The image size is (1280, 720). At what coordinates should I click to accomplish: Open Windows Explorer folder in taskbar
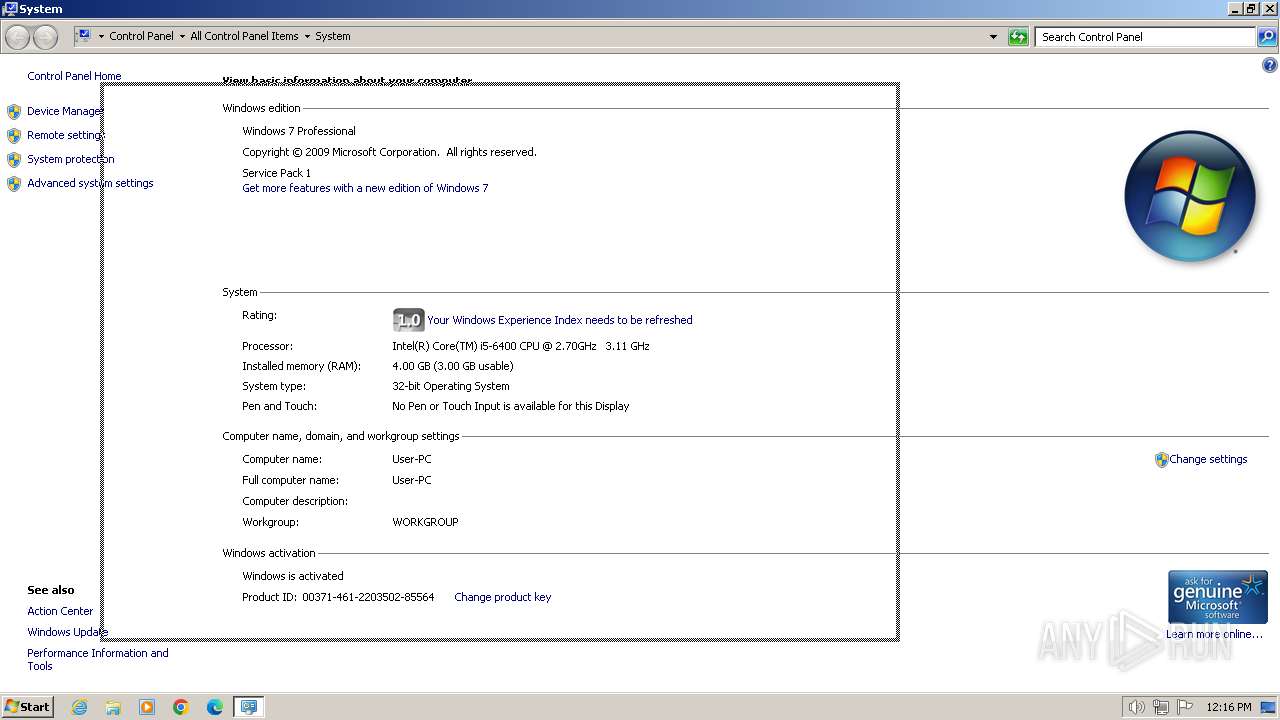click(x=113, y=707)
